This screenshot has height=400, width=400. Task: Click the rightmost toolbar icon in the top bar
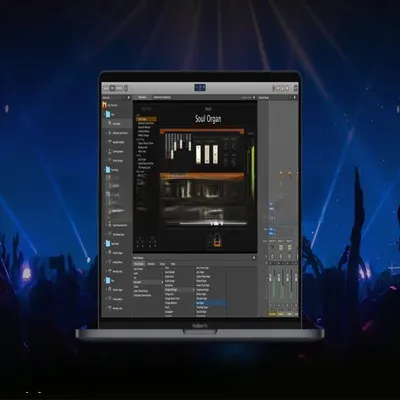[x=295, y=88]
